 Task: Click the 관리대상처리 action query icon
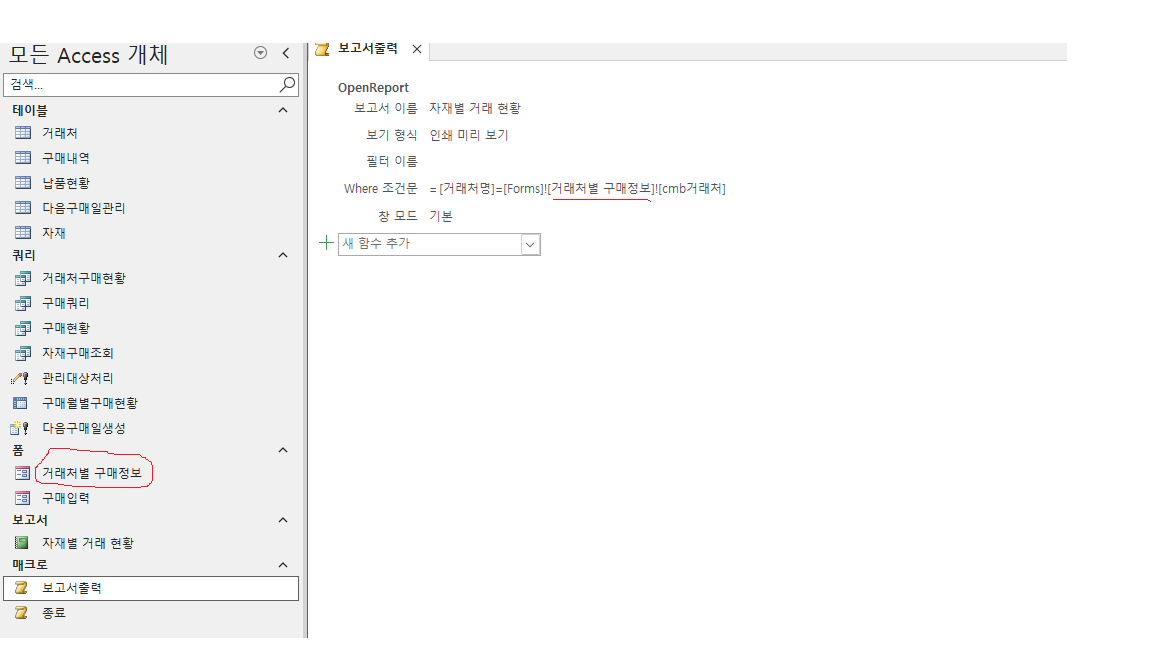[20, 378]
